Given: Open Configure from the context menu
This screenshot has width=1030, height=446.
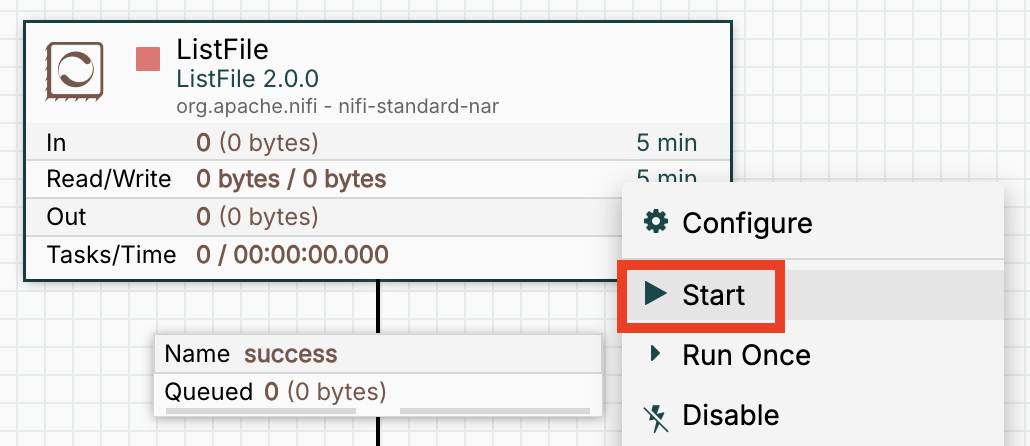Looking at the screenshot, I should [747, 222].
